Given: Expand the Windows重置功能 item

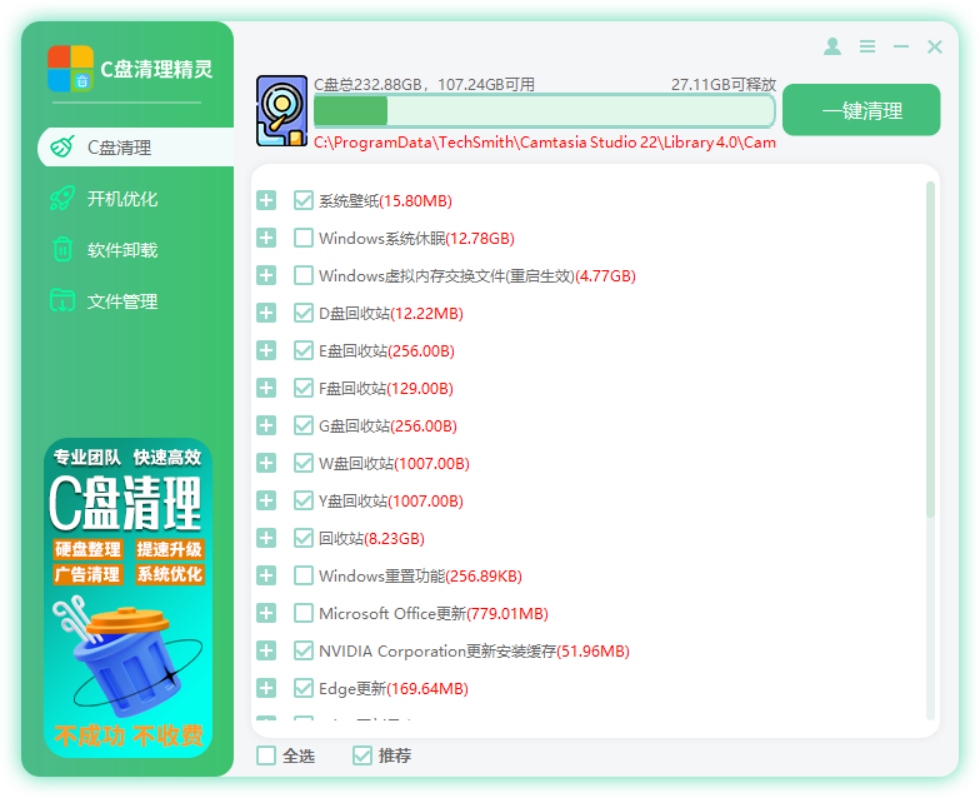Looking at the screenshot, I should [266, 576].
